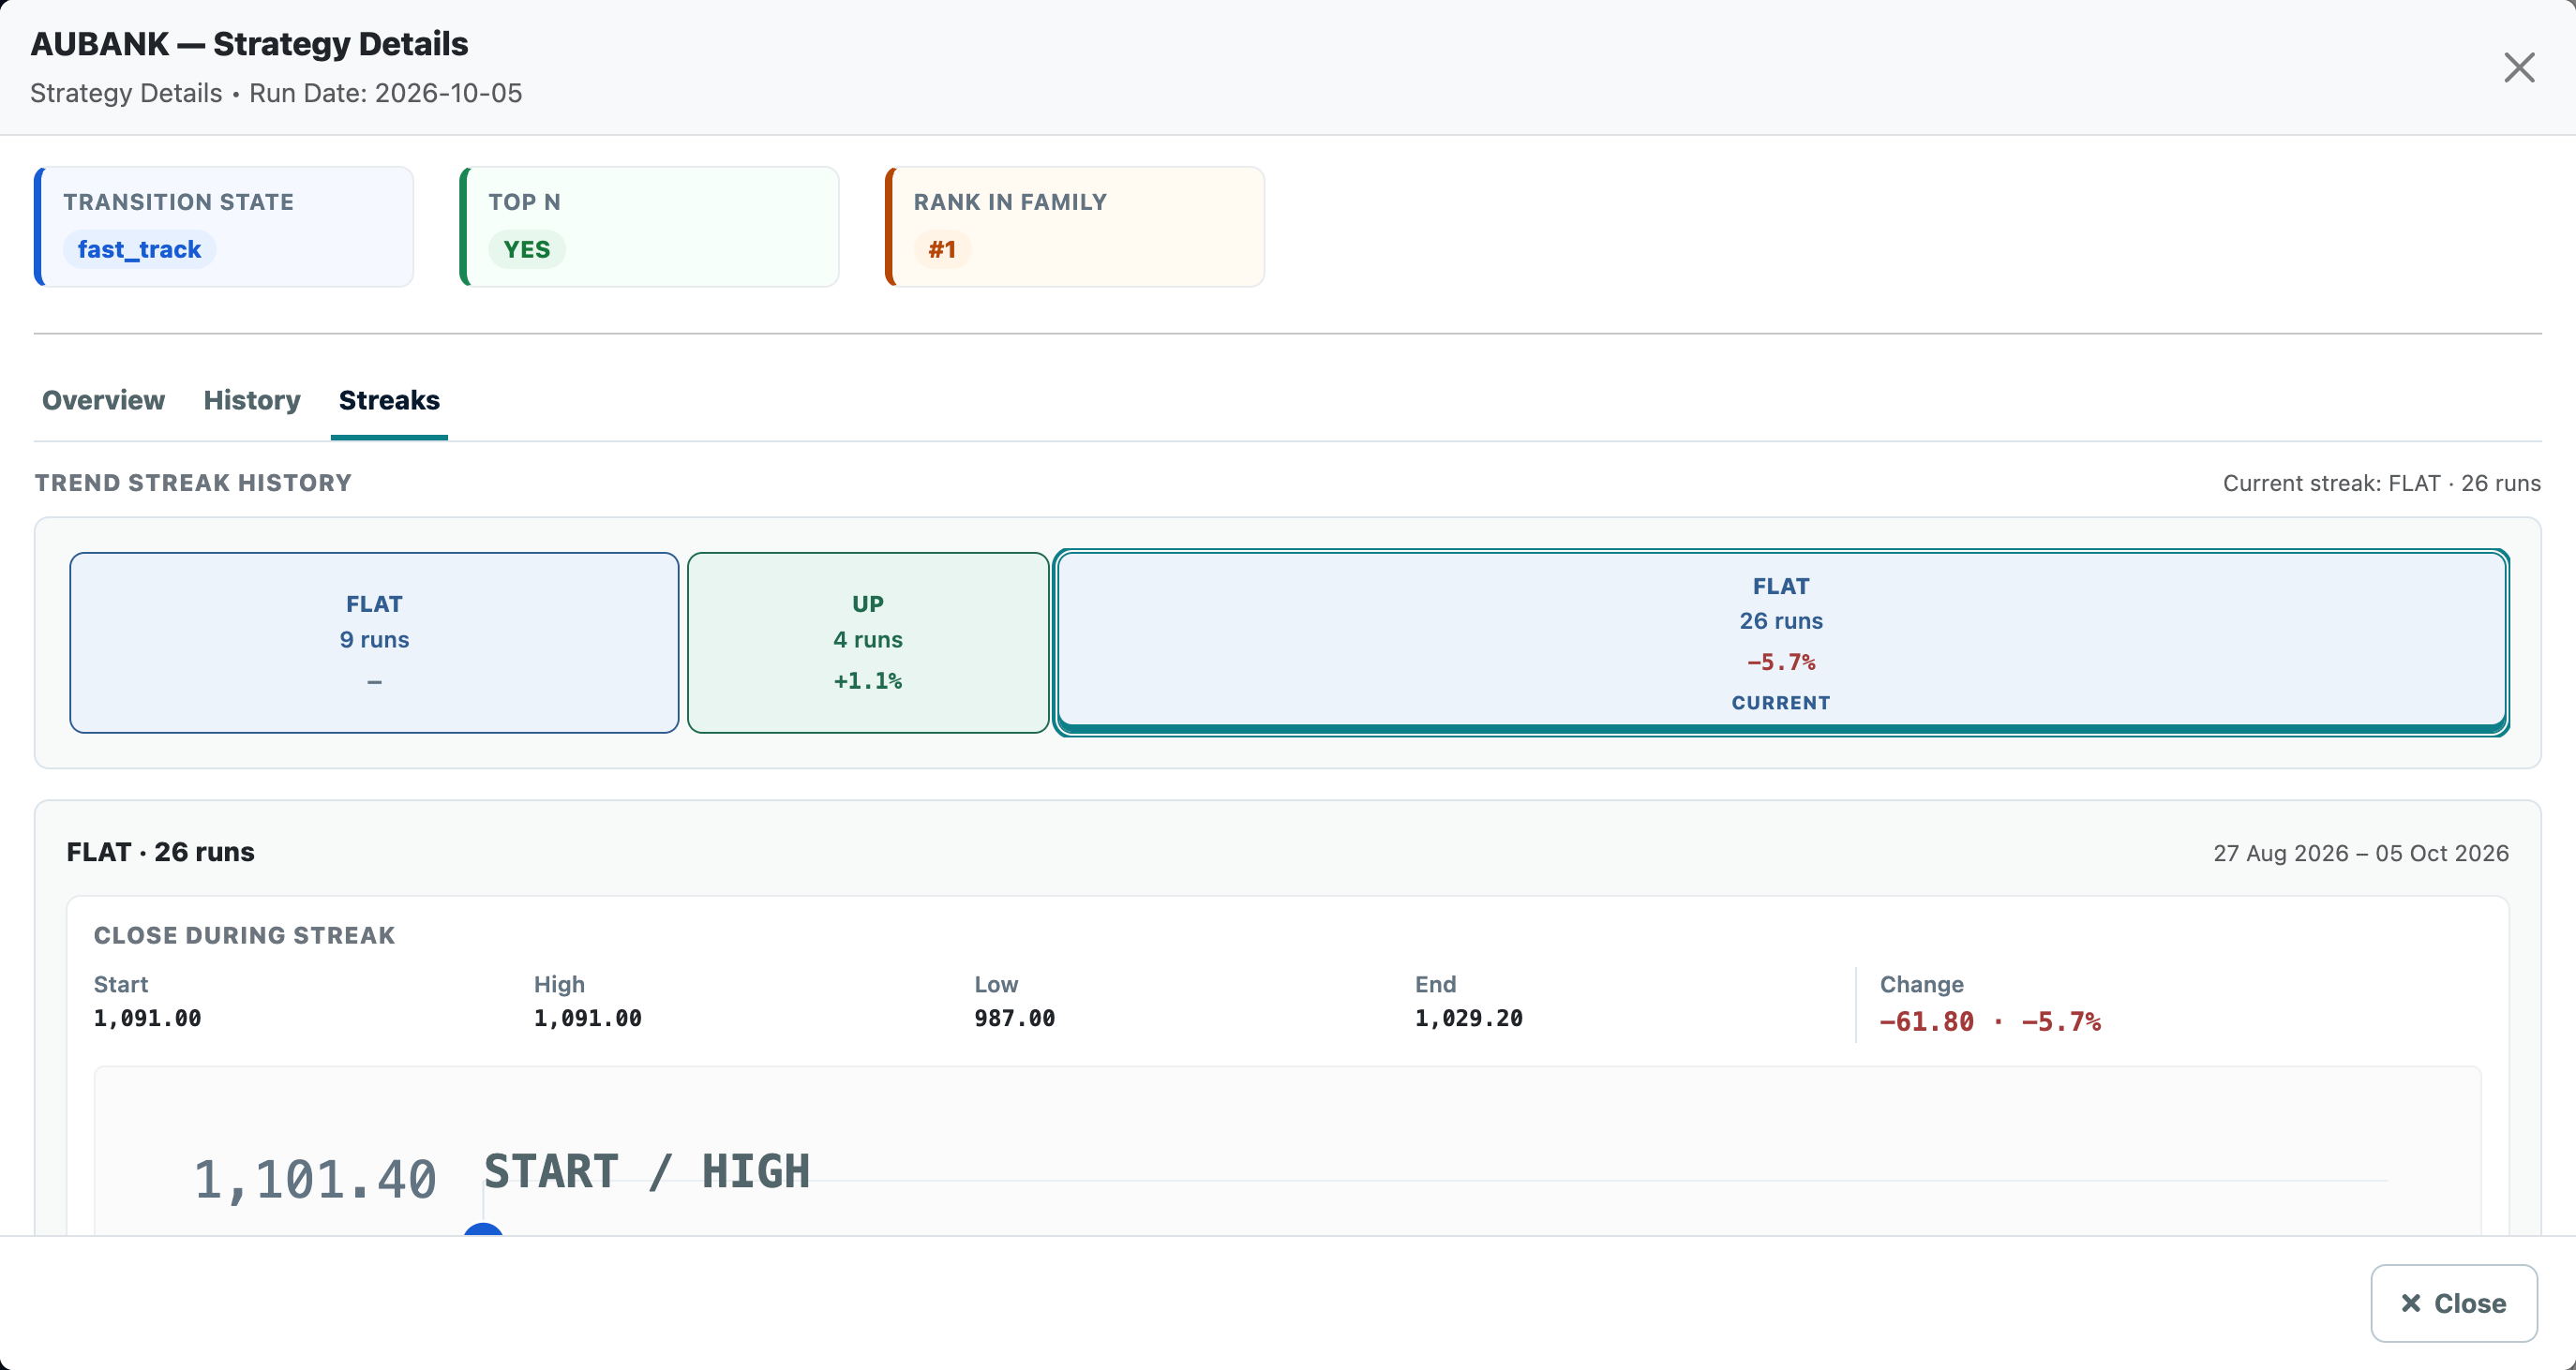Click the AUBANK — Strategy Details title

tap(249, 44)
